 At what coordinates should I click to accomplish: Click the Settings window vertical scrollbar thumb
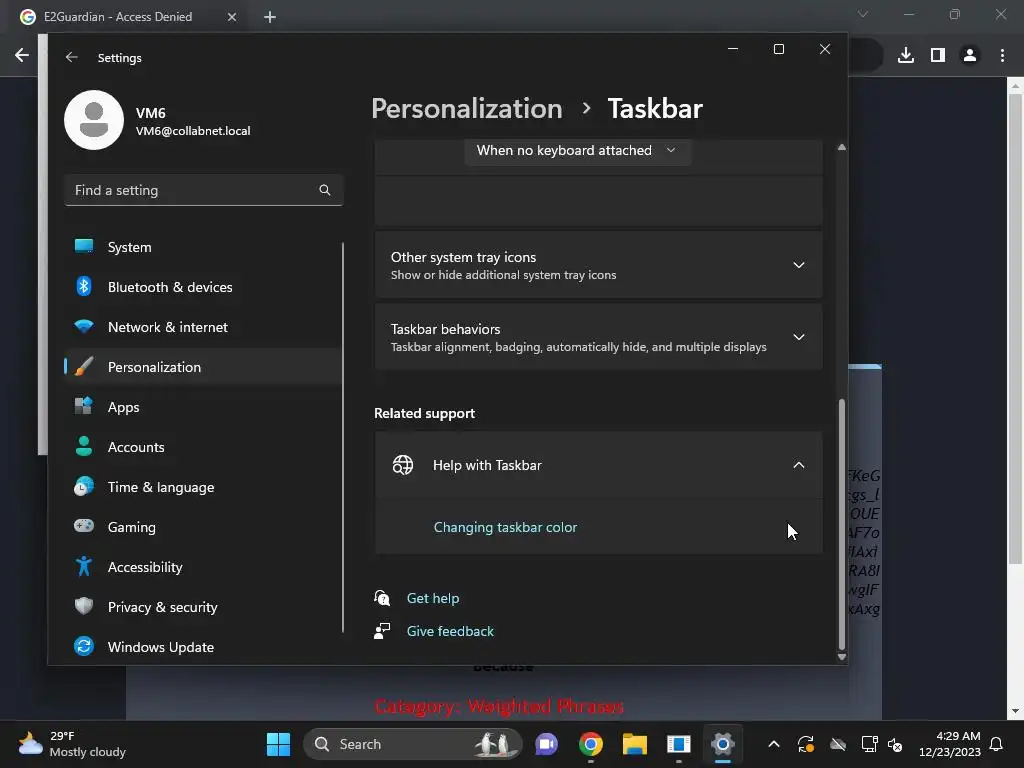(x=842, y=522)
